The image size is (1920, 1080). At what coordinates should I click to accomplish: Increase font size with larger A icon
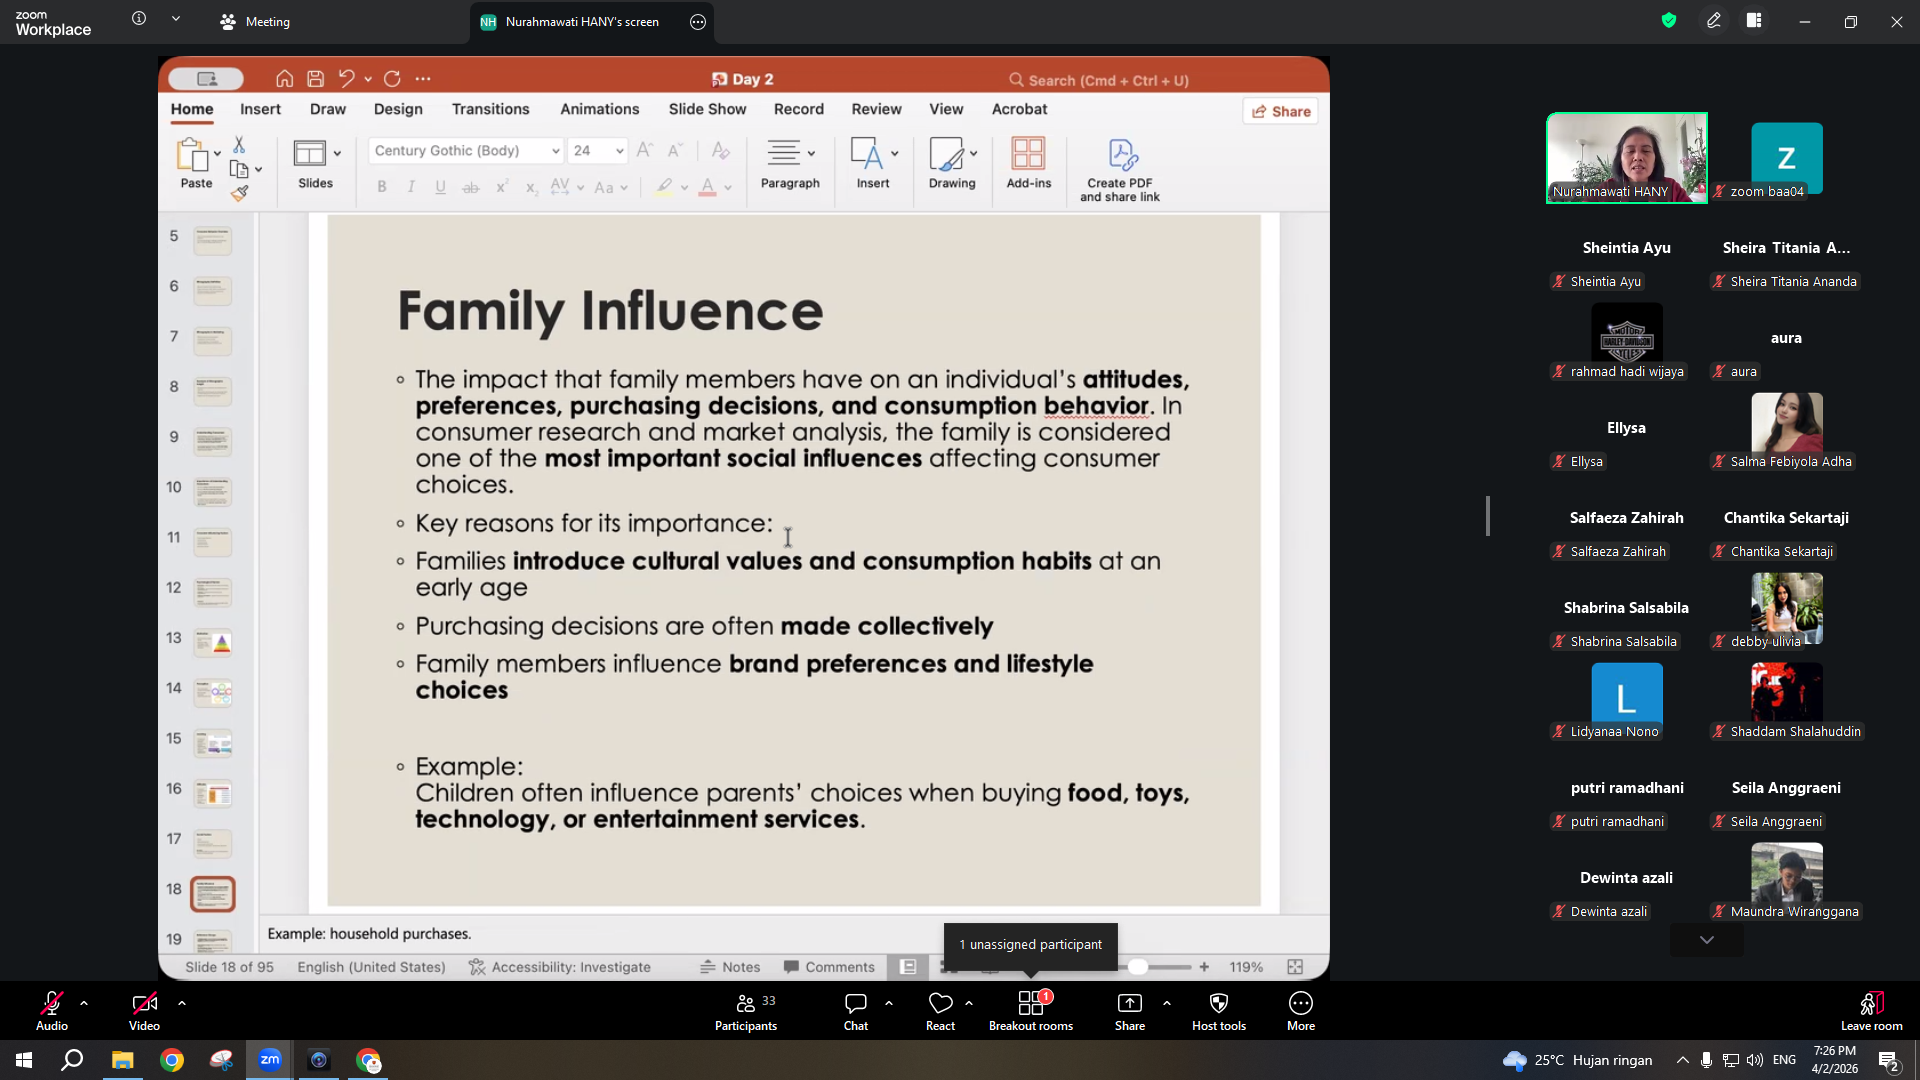click(645, 150)
